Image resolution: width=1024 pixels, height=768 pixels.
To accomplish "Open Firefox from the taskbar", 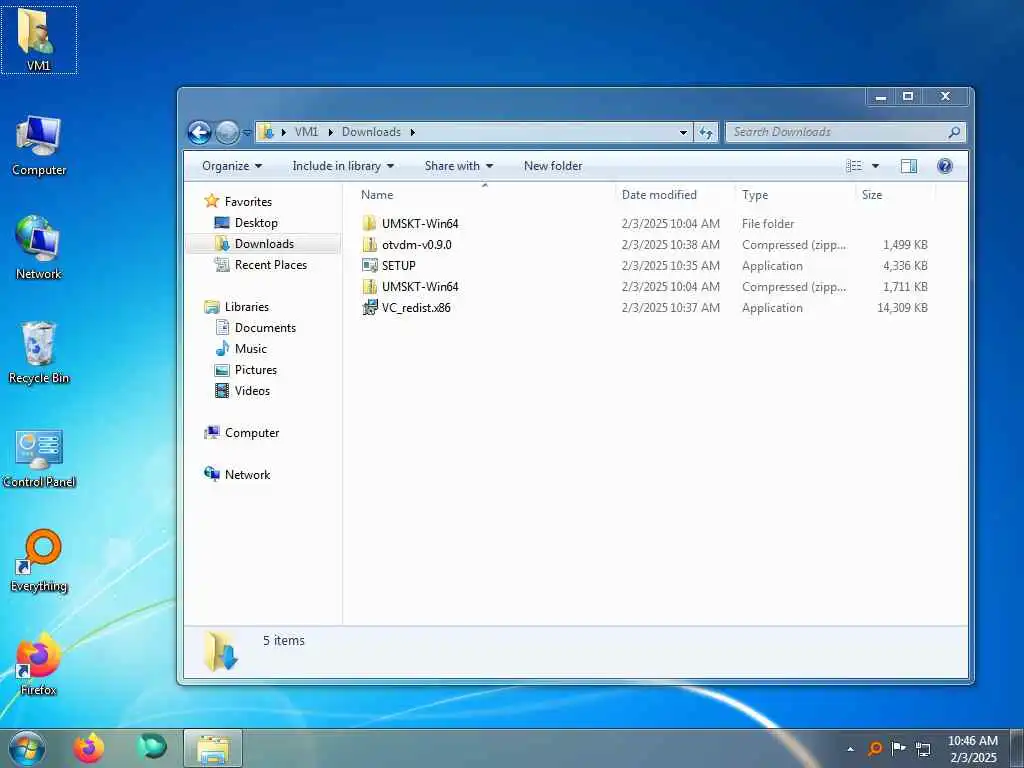I will (88, 748).
